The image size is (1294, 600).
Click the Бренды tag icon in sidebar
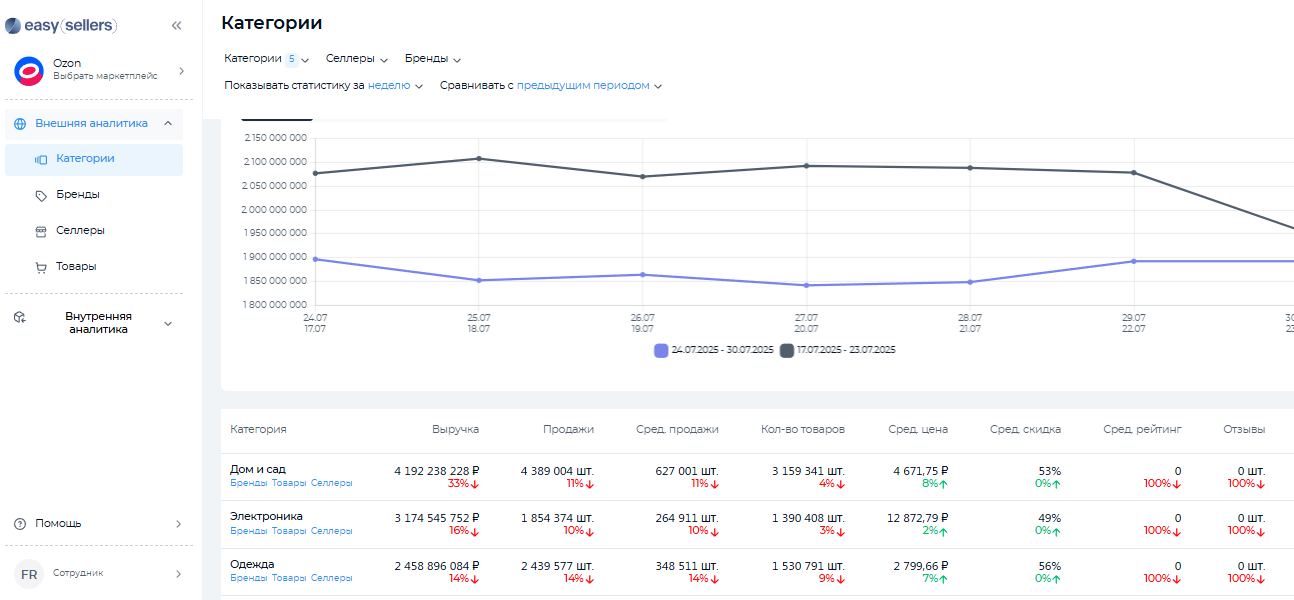pyautogui.click(x=41, y=195)
